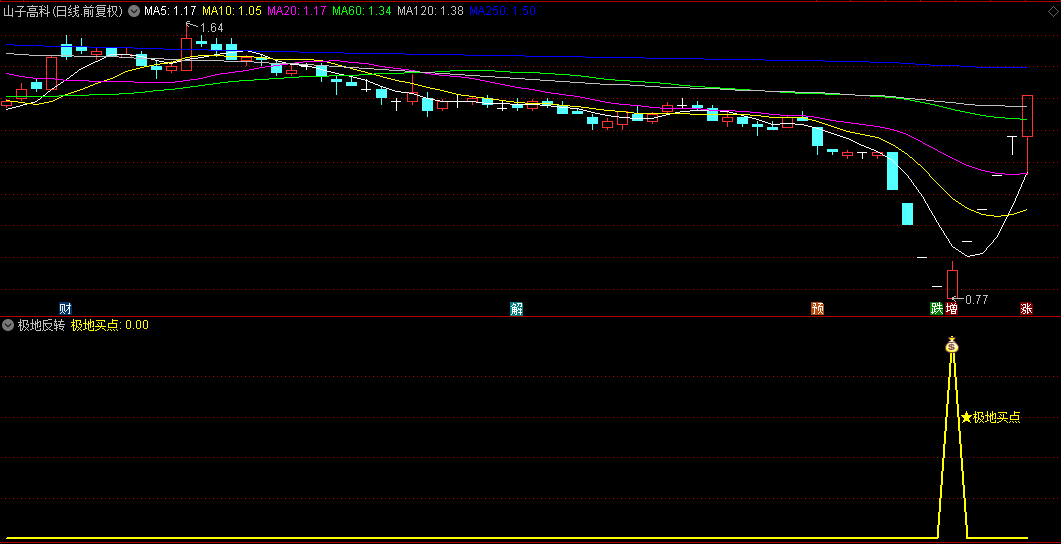
Task: Select the 山子高科(日线.前复权) title label
Action: (x=63, y=11)
